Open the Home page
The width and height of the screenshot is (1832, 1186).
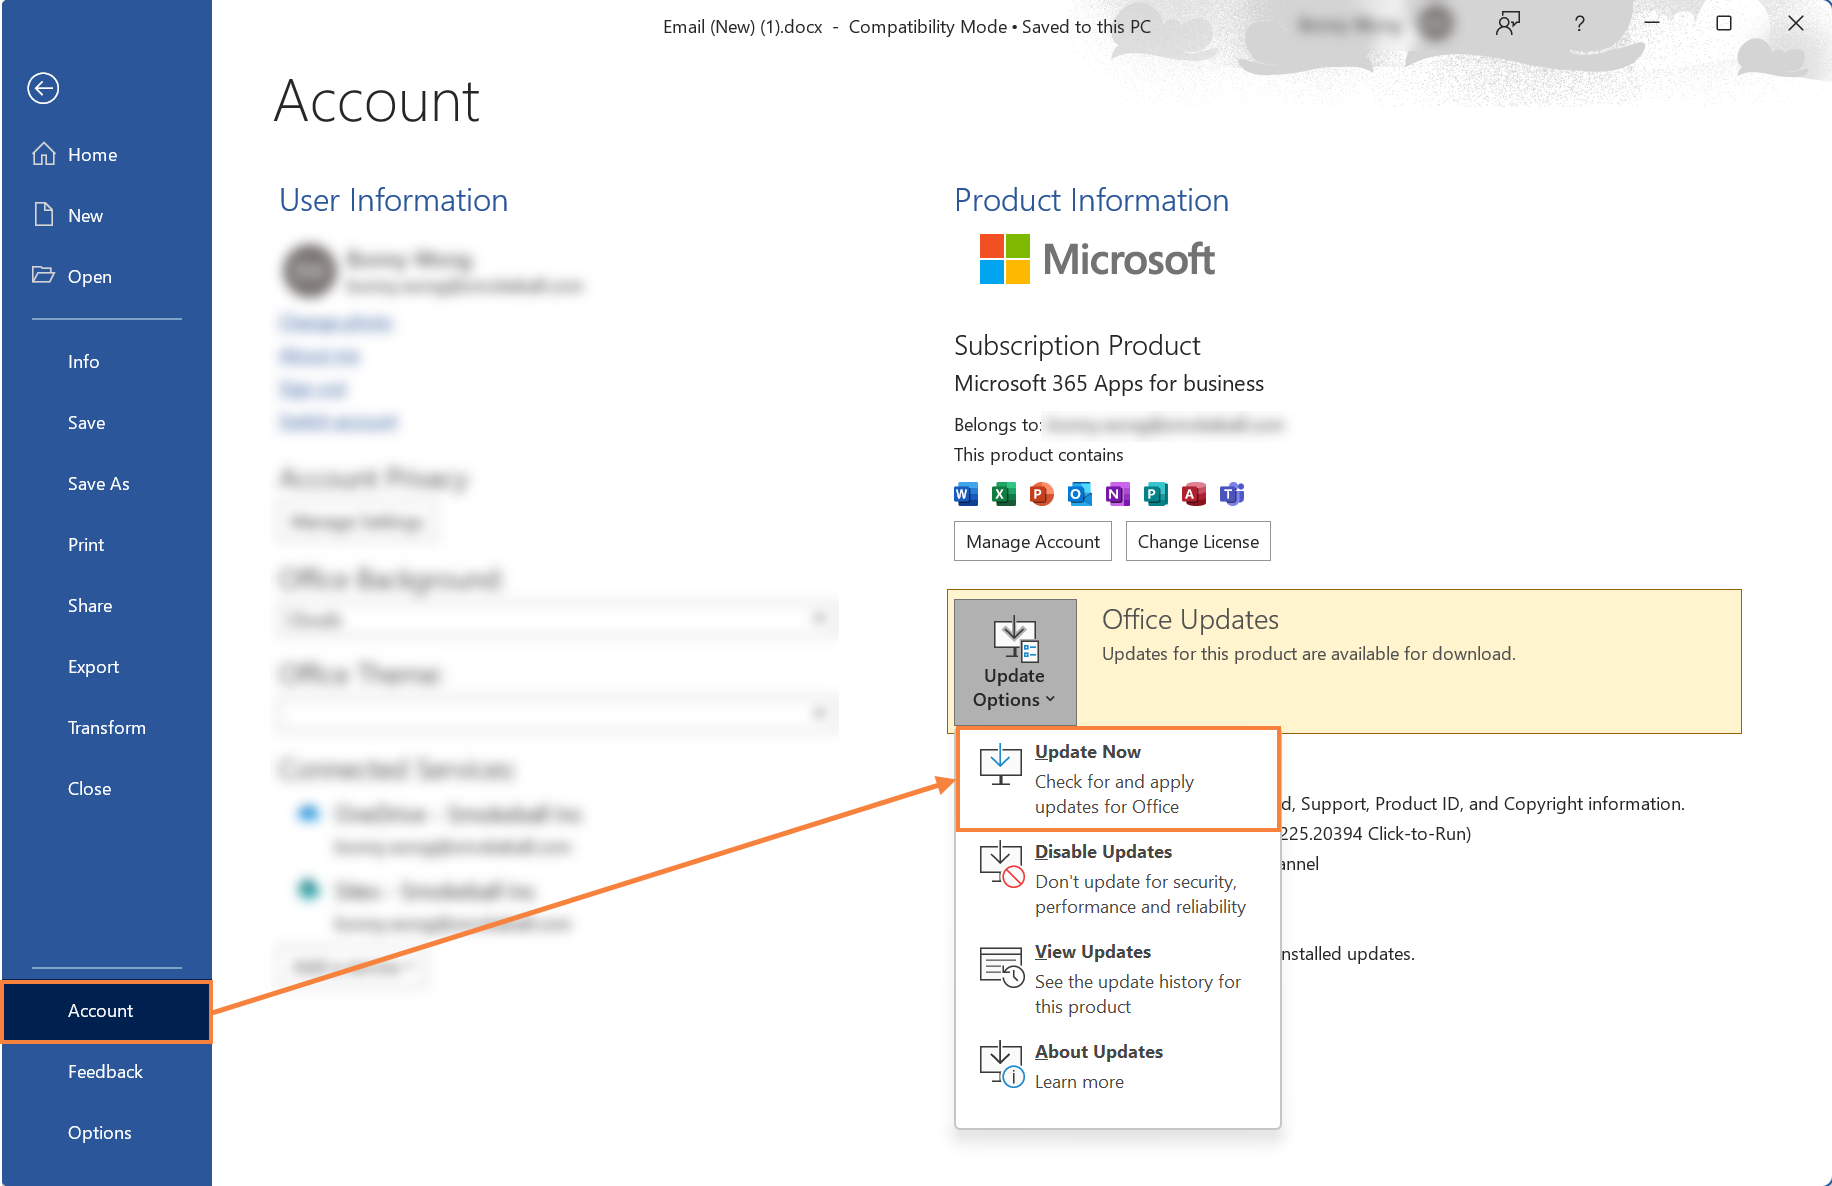tap(106, 155)
